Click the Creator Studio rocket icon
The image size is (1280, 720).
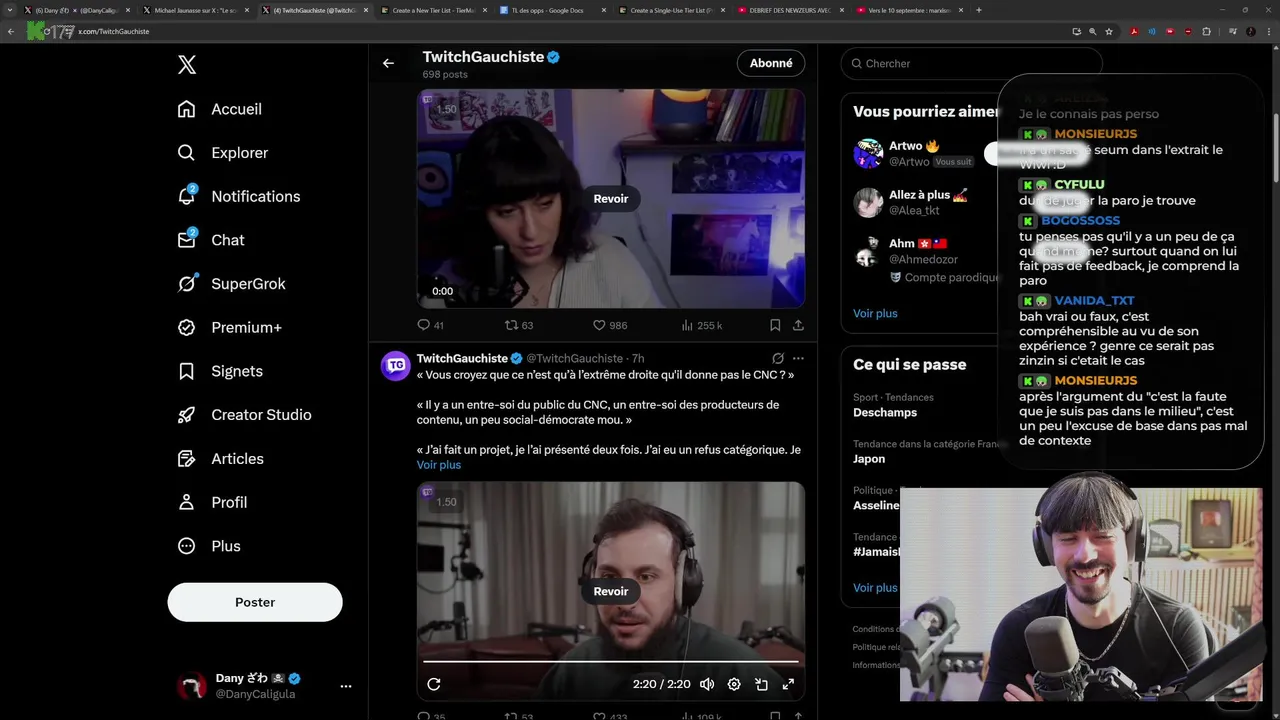pos(186,415)
